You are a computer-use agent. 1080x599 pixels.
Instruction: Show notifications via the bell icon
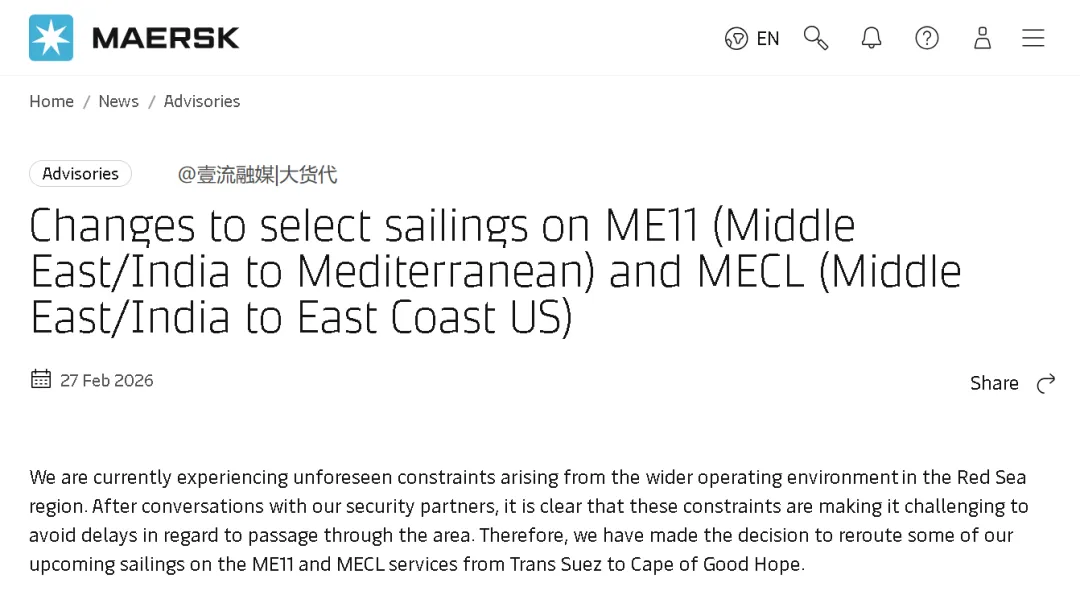click(871, 38)
